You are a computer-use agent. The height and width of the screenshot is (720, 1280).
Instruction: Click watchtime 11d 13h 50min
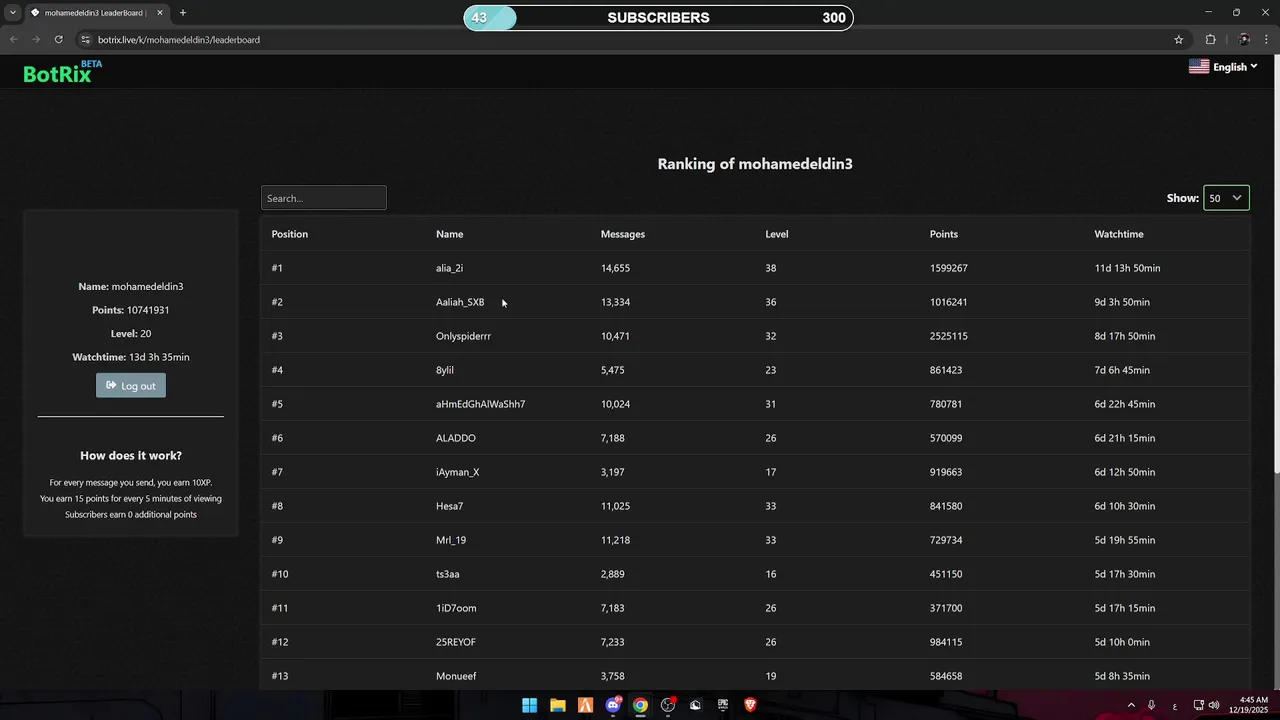(1127, 268)
